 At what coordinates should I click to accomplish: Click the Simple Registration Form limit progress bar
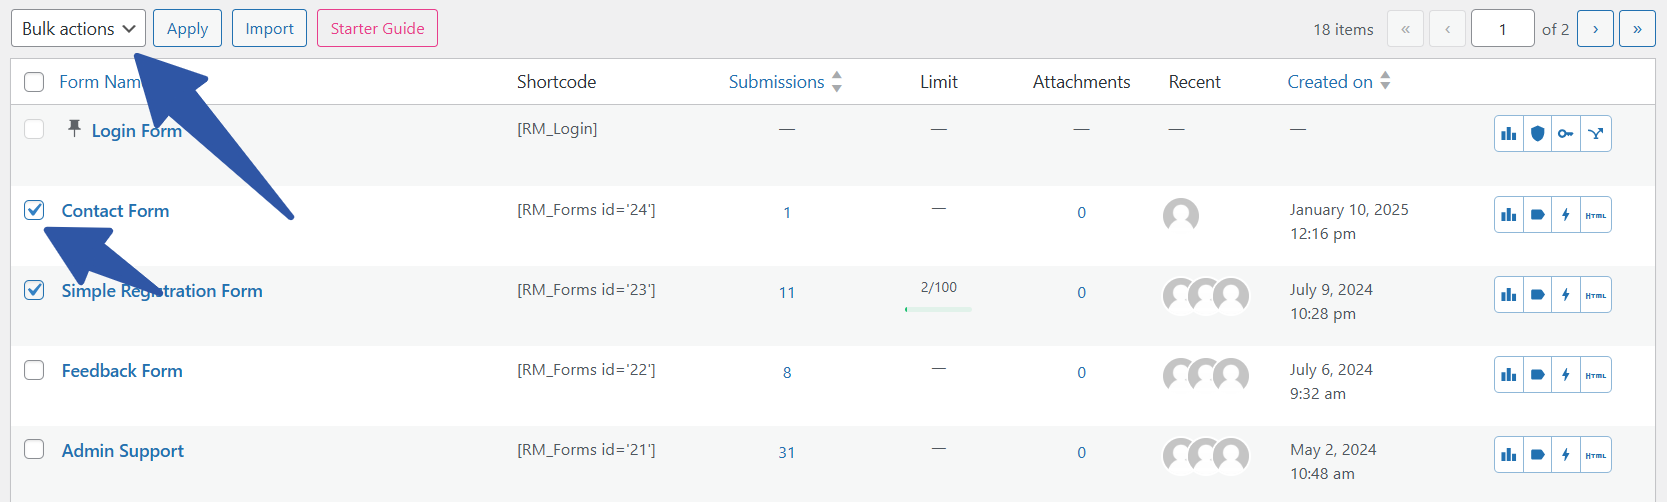(938, 309)
